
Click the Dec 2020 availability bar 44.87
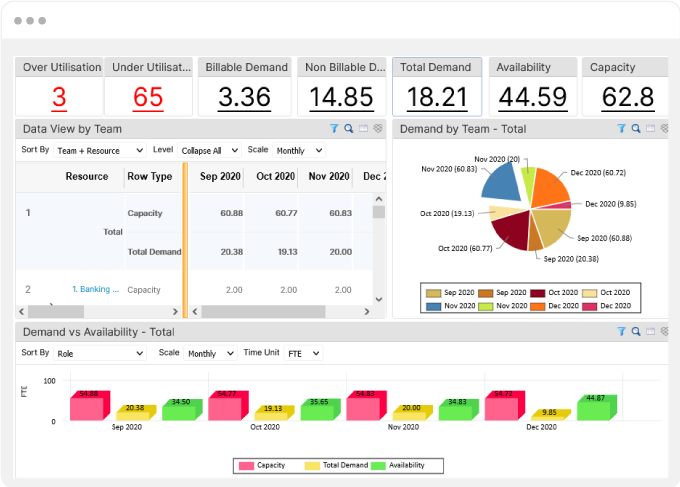pos(597,407)
